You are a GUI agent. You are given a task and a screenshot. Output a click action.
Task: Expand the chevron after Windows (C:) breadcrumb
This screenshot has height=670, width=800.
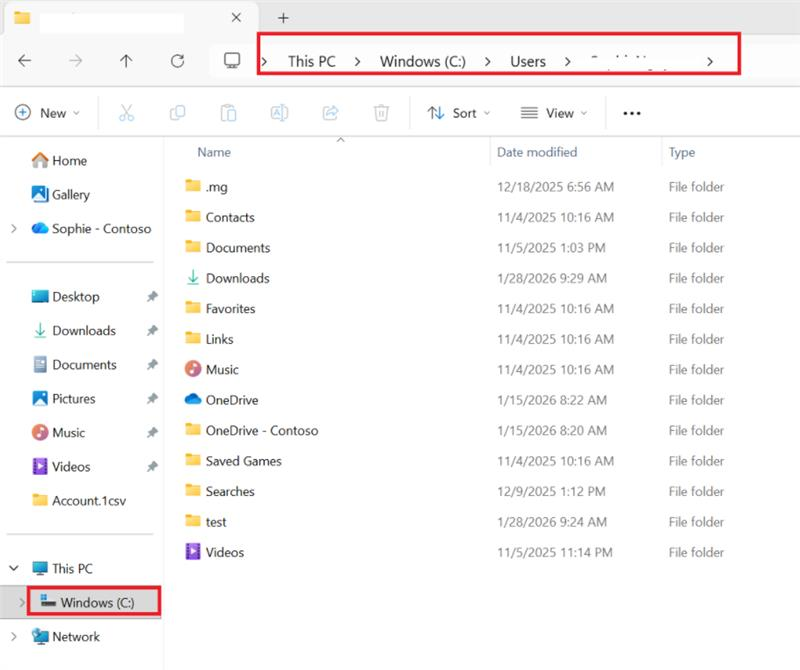point(488,62)
